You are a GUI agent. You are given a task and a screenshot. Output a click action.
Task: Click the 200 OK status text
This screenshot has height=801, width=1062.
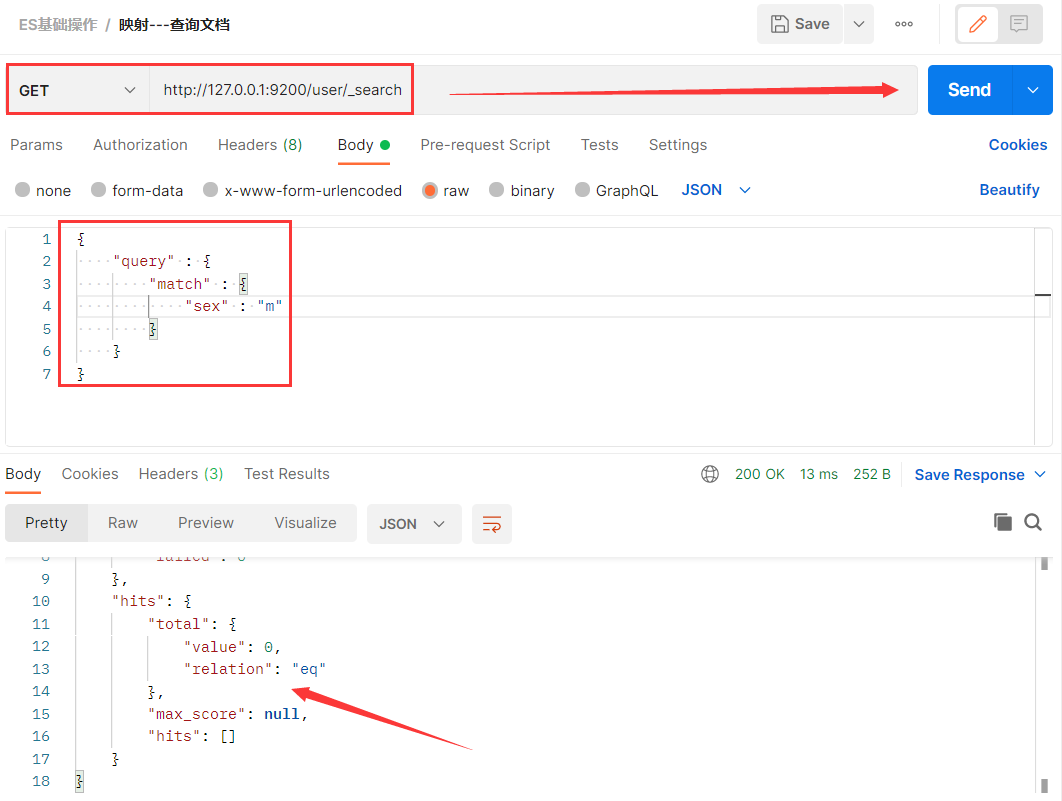[x=759, y=474]
